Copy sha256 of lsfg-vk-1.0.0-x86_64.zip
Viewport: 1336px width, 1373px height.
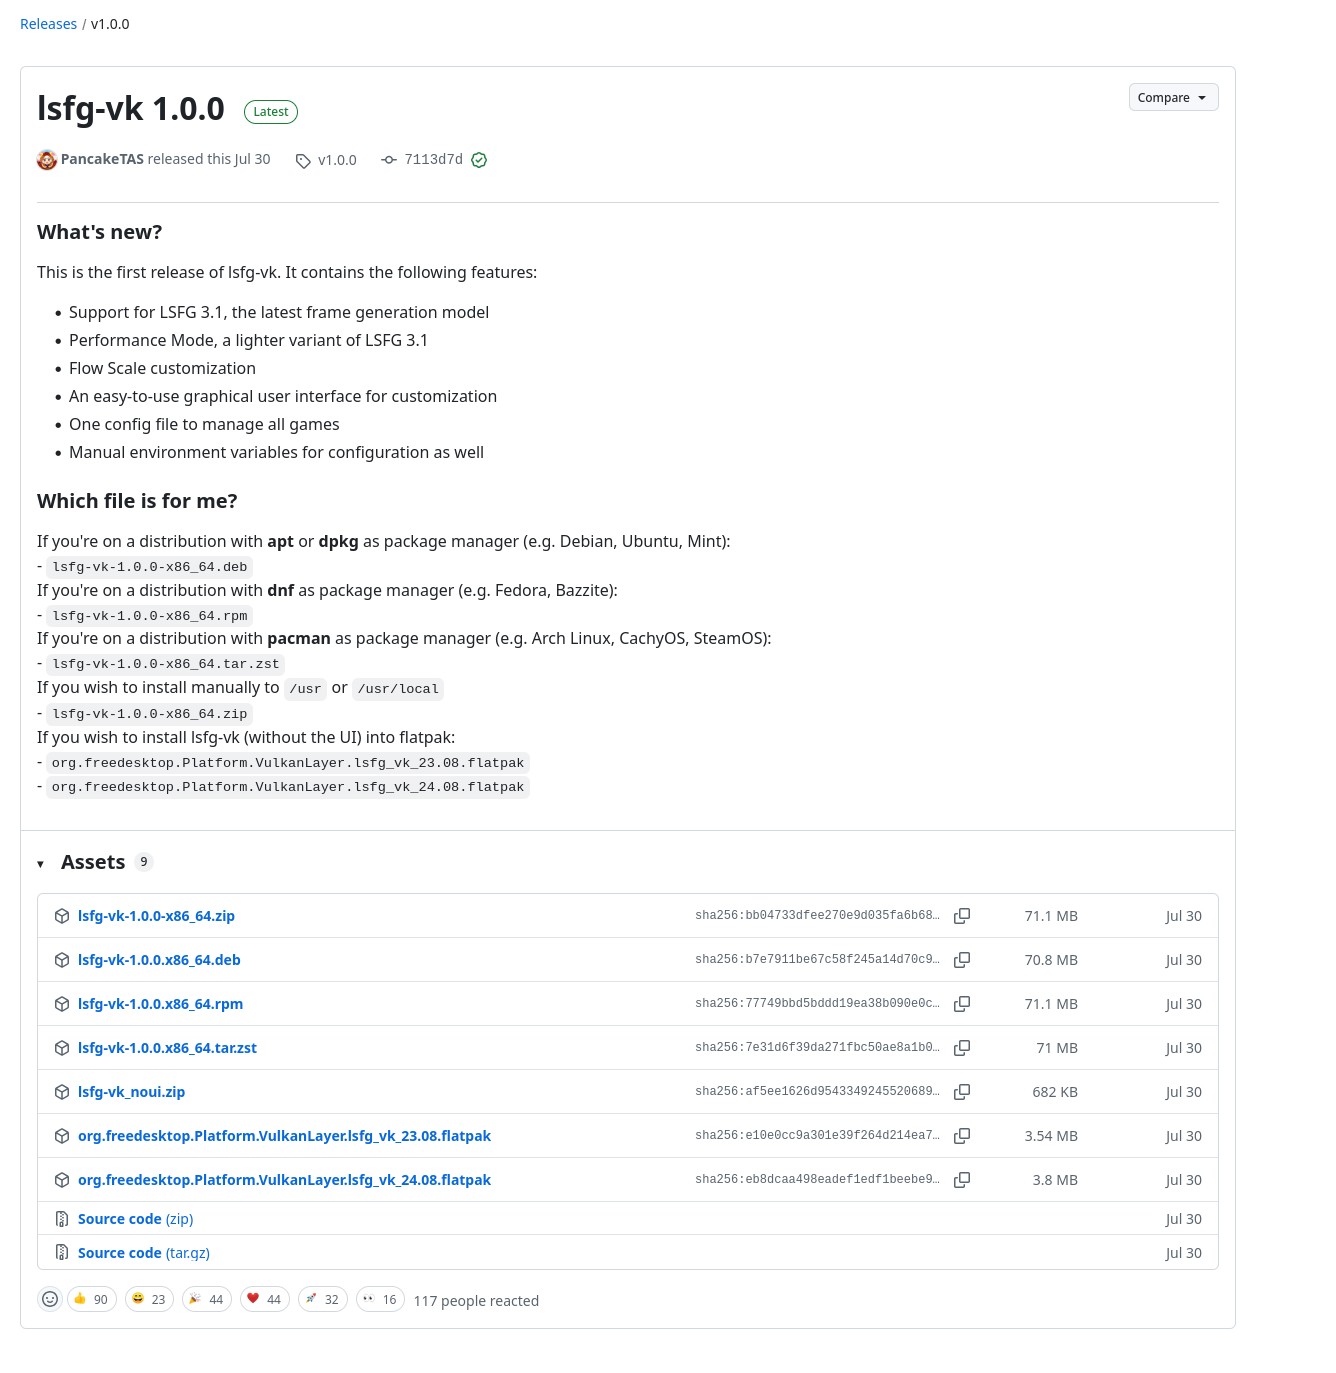click(962, 916)
